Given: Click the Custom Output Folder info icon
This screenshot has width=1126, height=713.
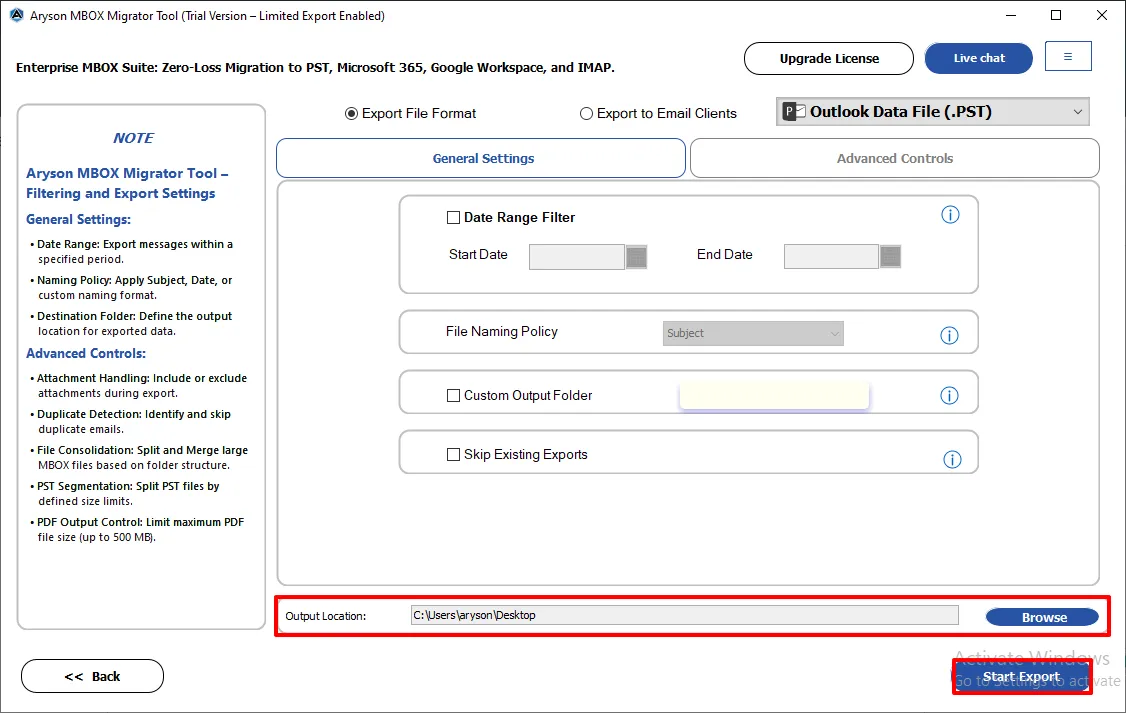Looking at the screenshot, I should tap(949, 396).
